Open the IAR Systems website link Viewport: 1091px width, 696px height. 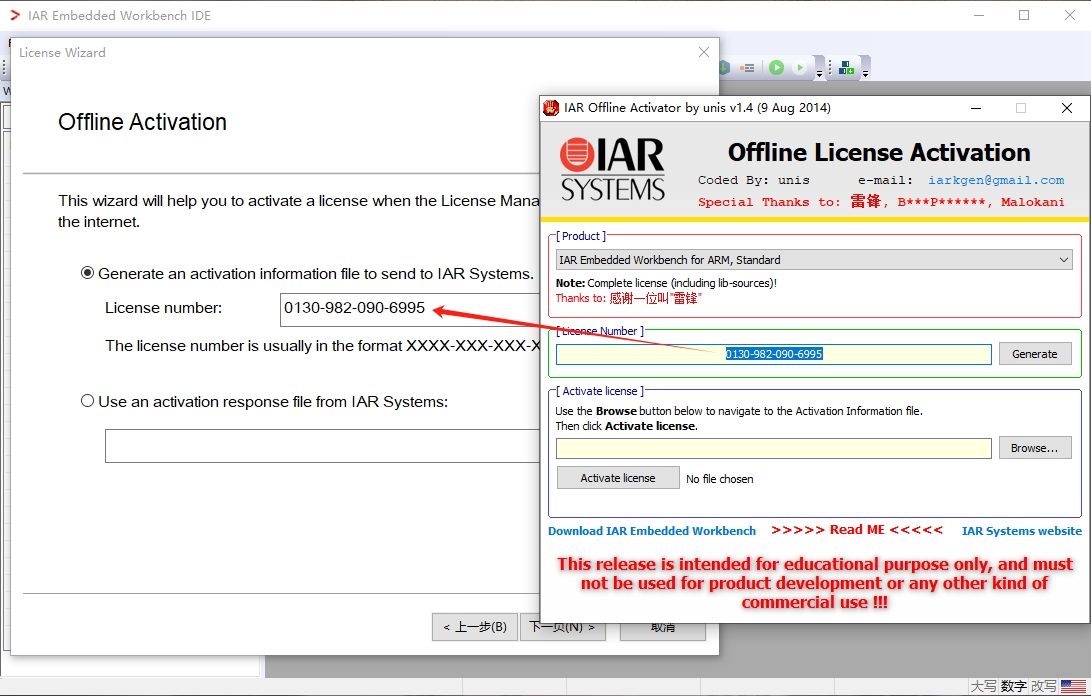tap(1021, 531)
